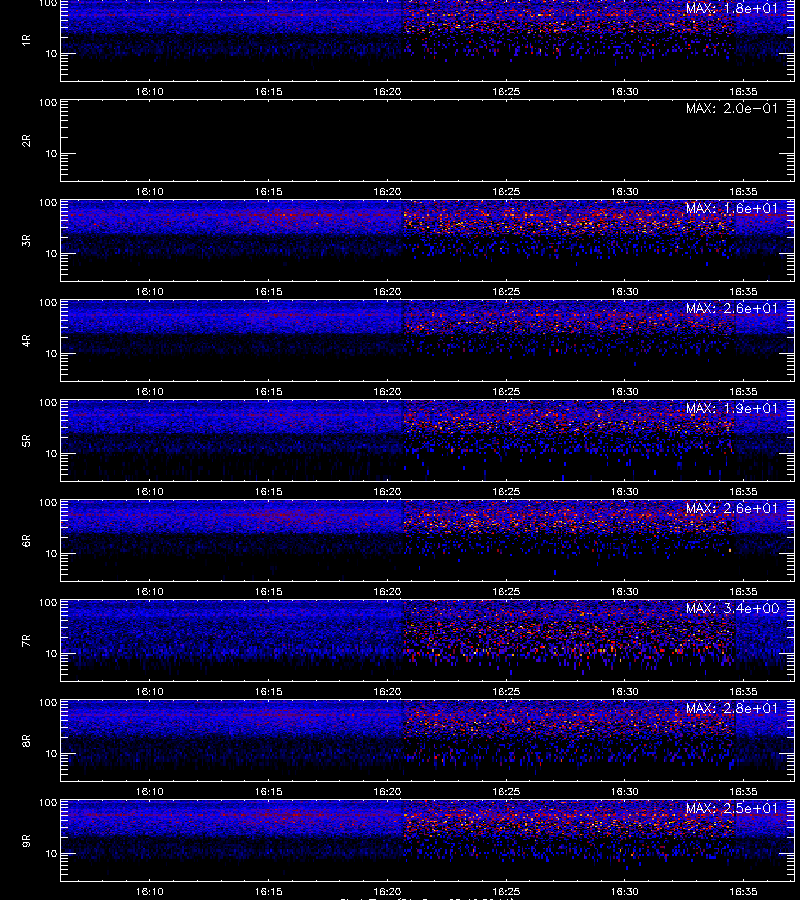Click the 16:20 tick label below the 3R panel
This screenshot has width=800, height=900.
click(x=387, y=292)
